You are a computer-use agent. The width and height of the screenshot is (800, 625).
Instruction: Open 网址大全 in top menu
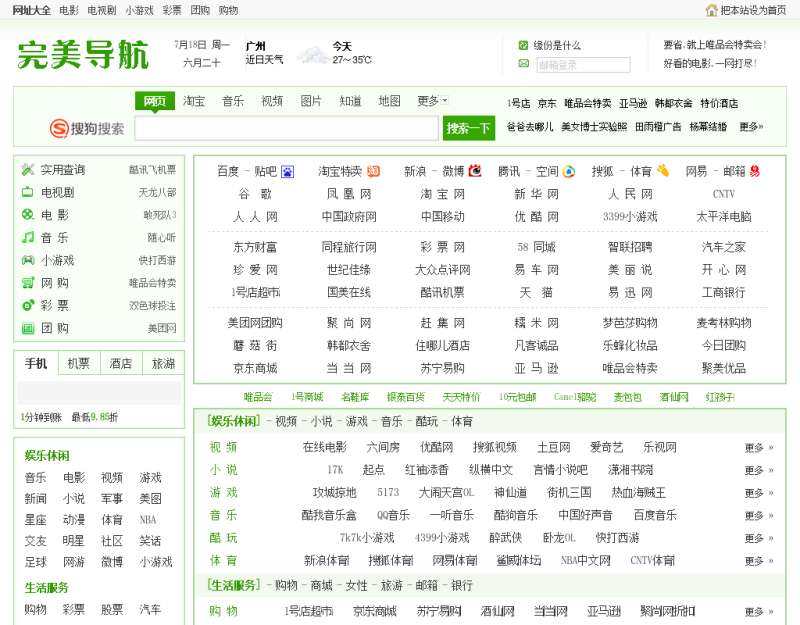pyautogui.click(x=32, y=10)
